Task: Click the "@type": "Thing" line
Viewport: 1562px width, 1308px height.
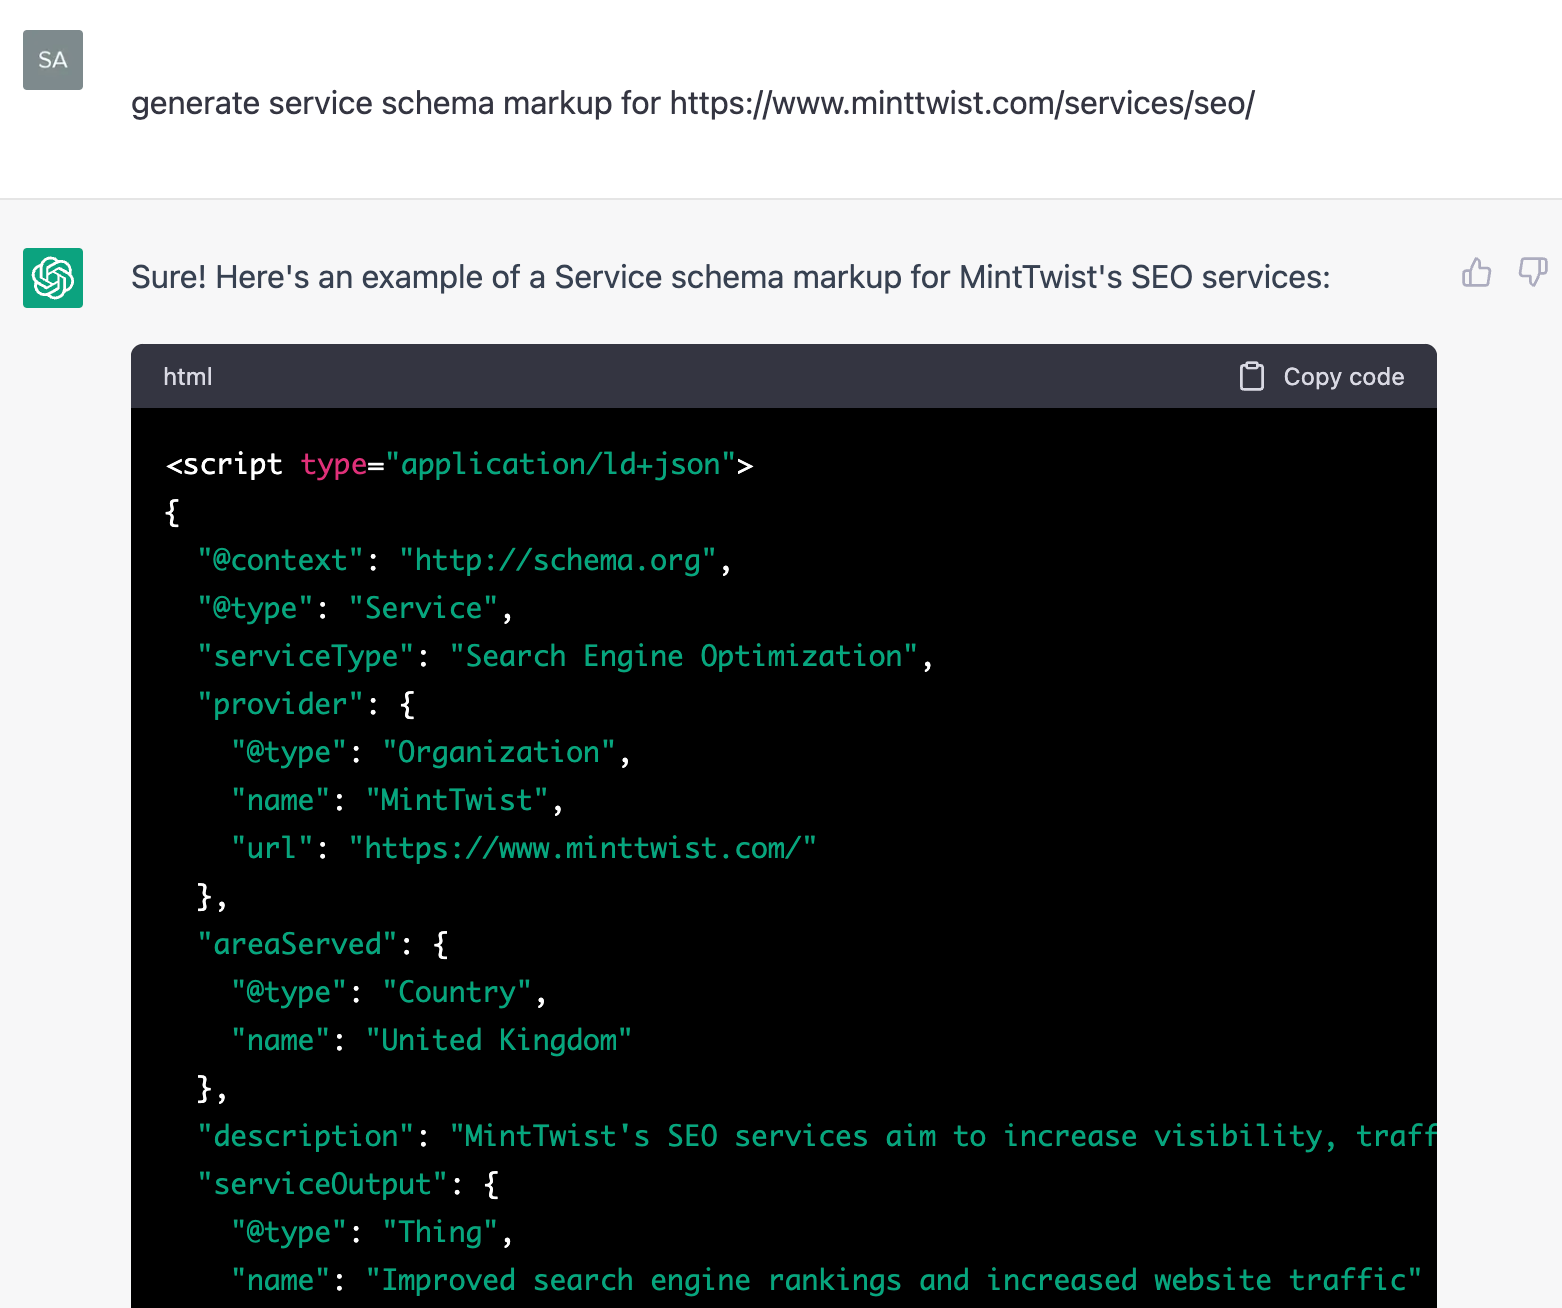Action: (x=373, y=1232)
